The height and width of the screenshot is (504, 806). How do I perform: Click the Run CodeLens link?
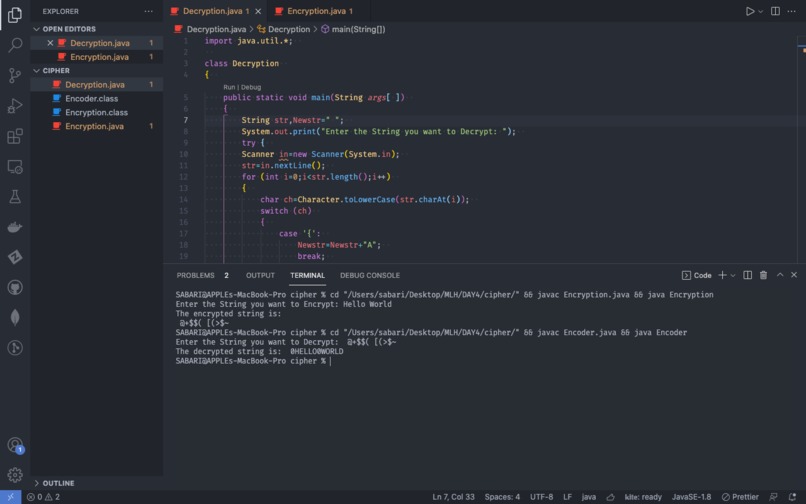click(x=229, y=87)
